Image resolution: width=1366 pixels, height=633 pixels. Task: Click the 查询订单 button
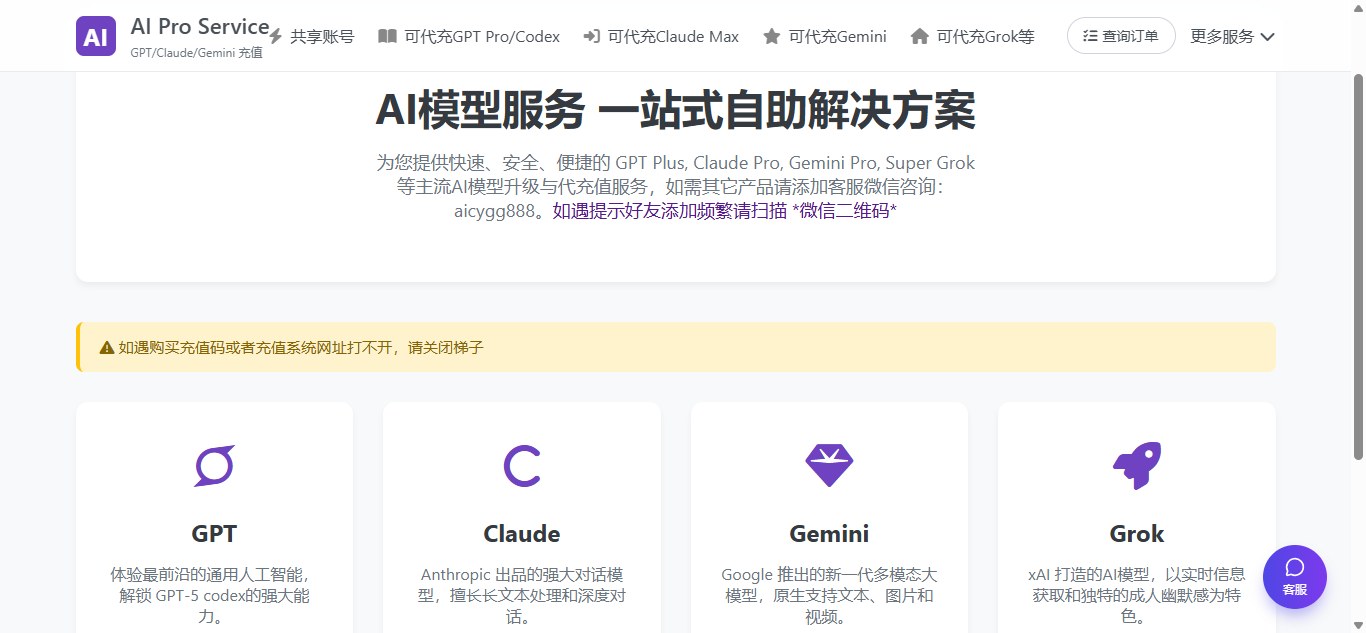[x=1121, y=36]
